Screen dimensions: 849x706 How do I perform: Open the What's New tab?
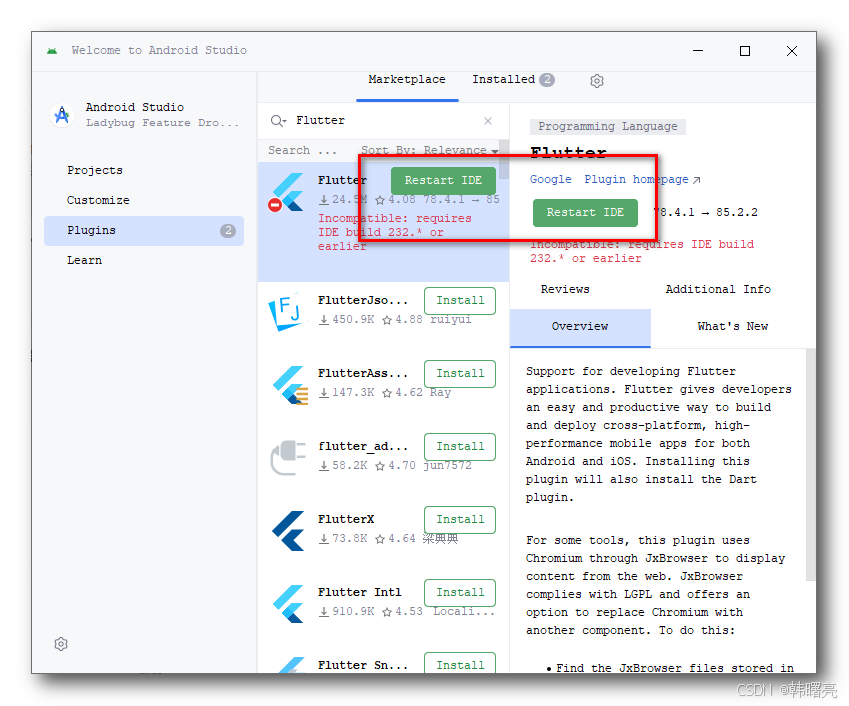pyautogui.click(x=733, y=326)
